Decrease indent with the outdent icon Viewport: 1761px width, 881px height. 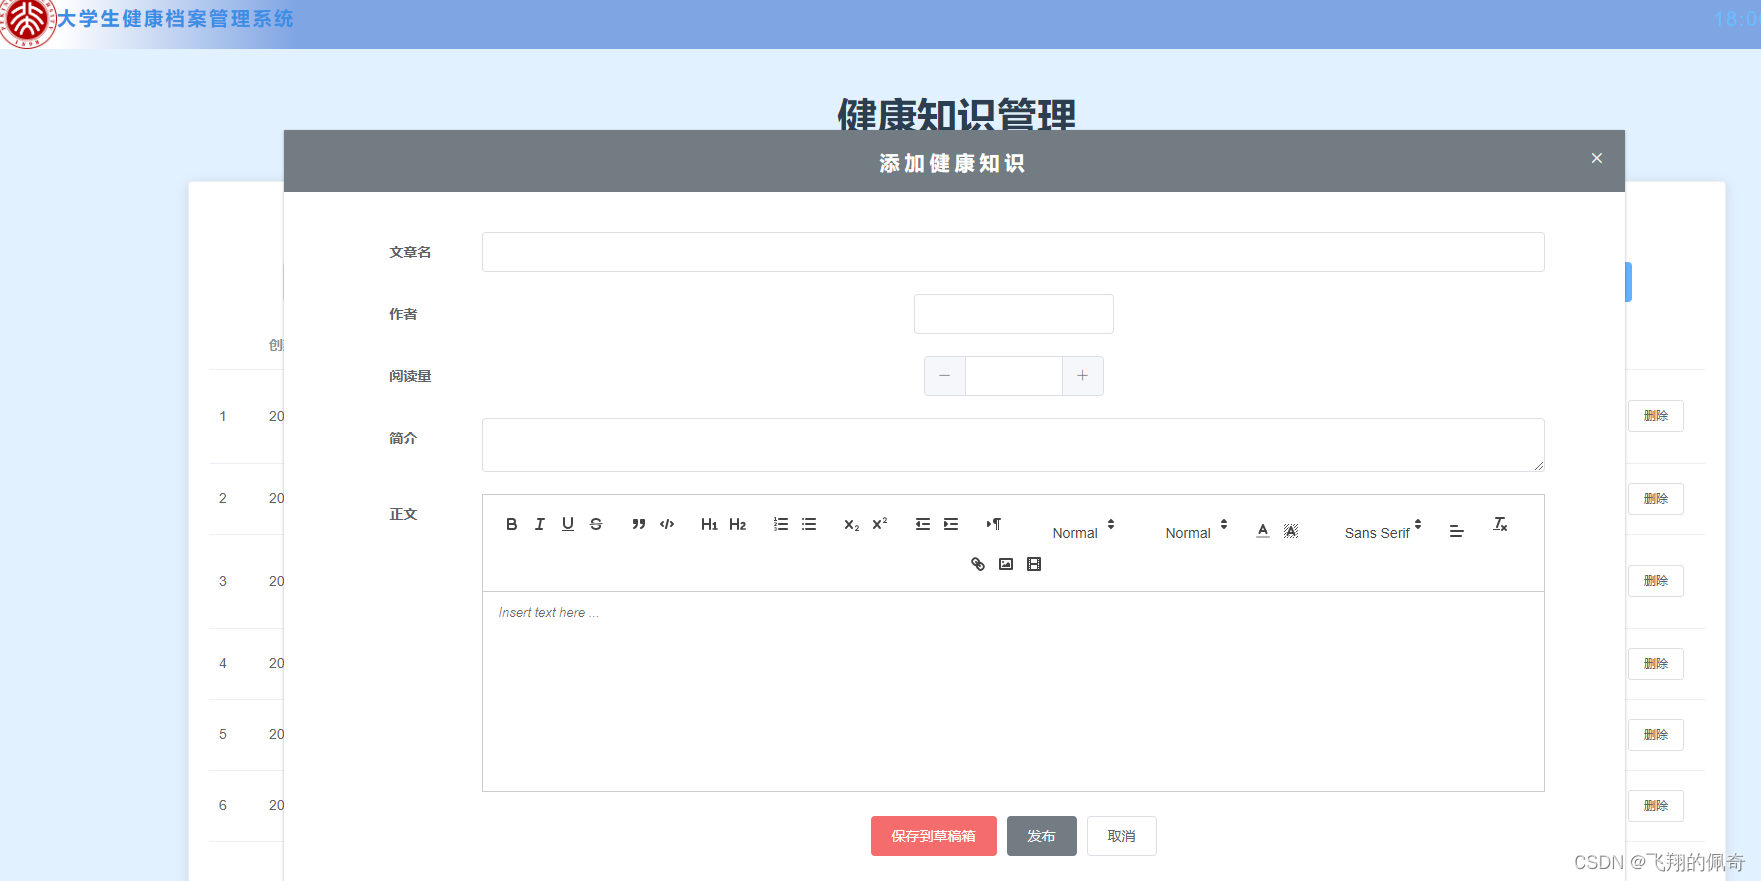click(923, 524)
